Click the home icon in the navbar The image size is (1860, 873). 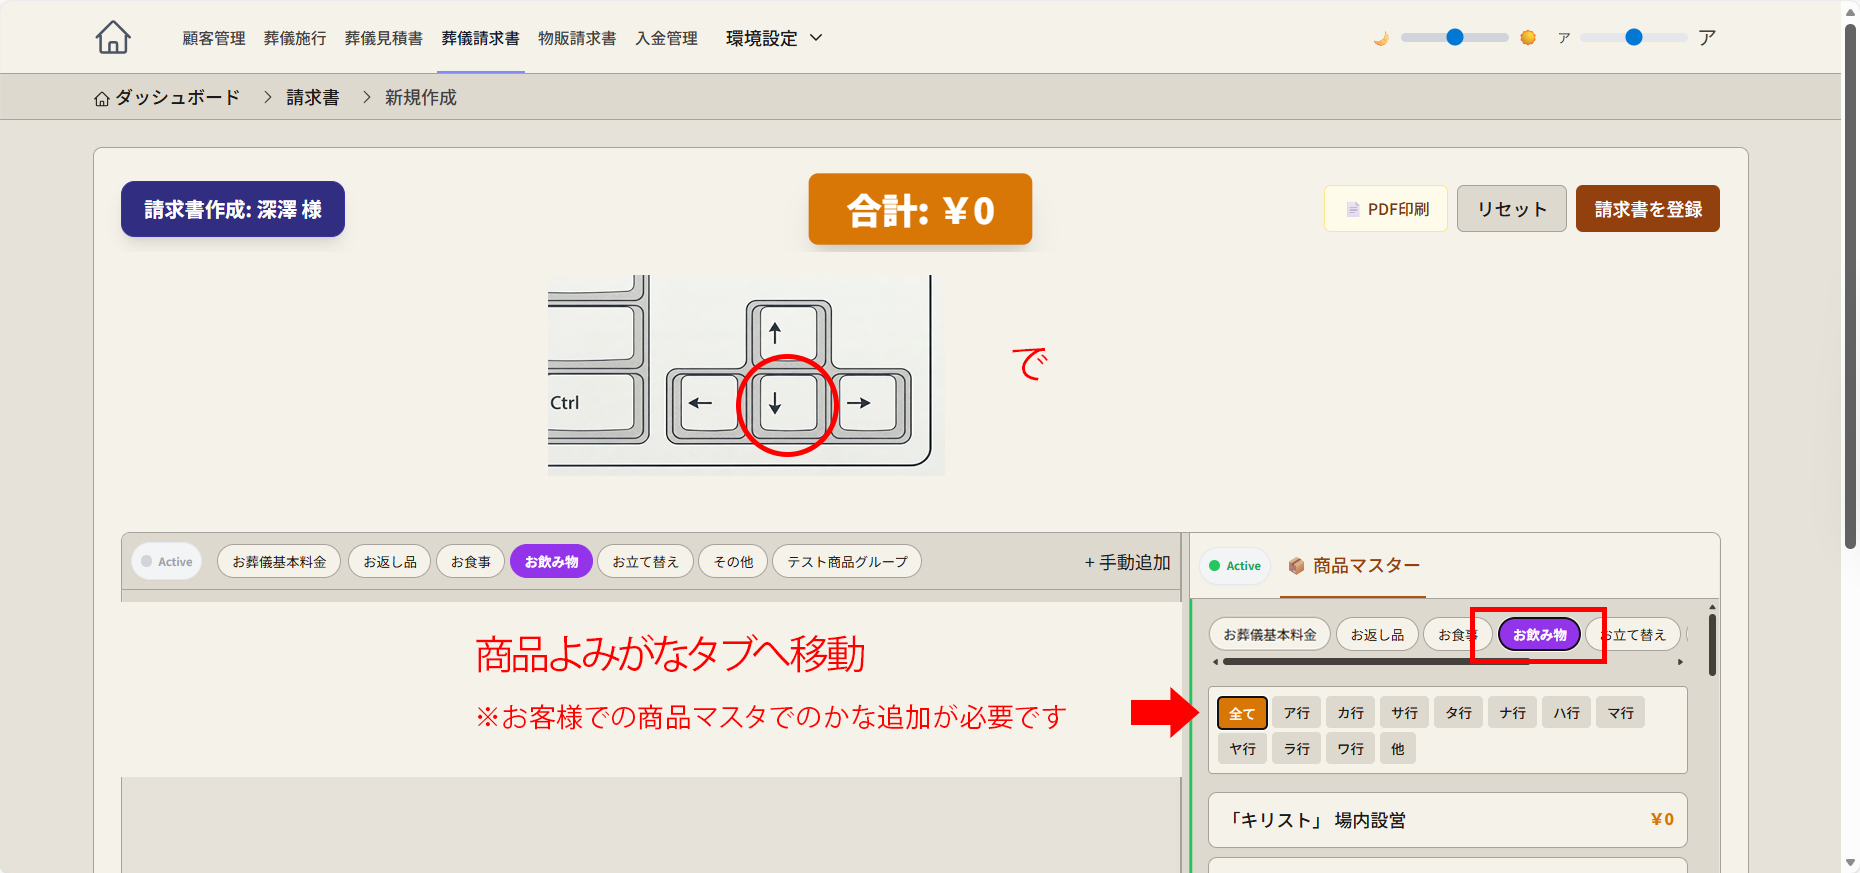113,37
